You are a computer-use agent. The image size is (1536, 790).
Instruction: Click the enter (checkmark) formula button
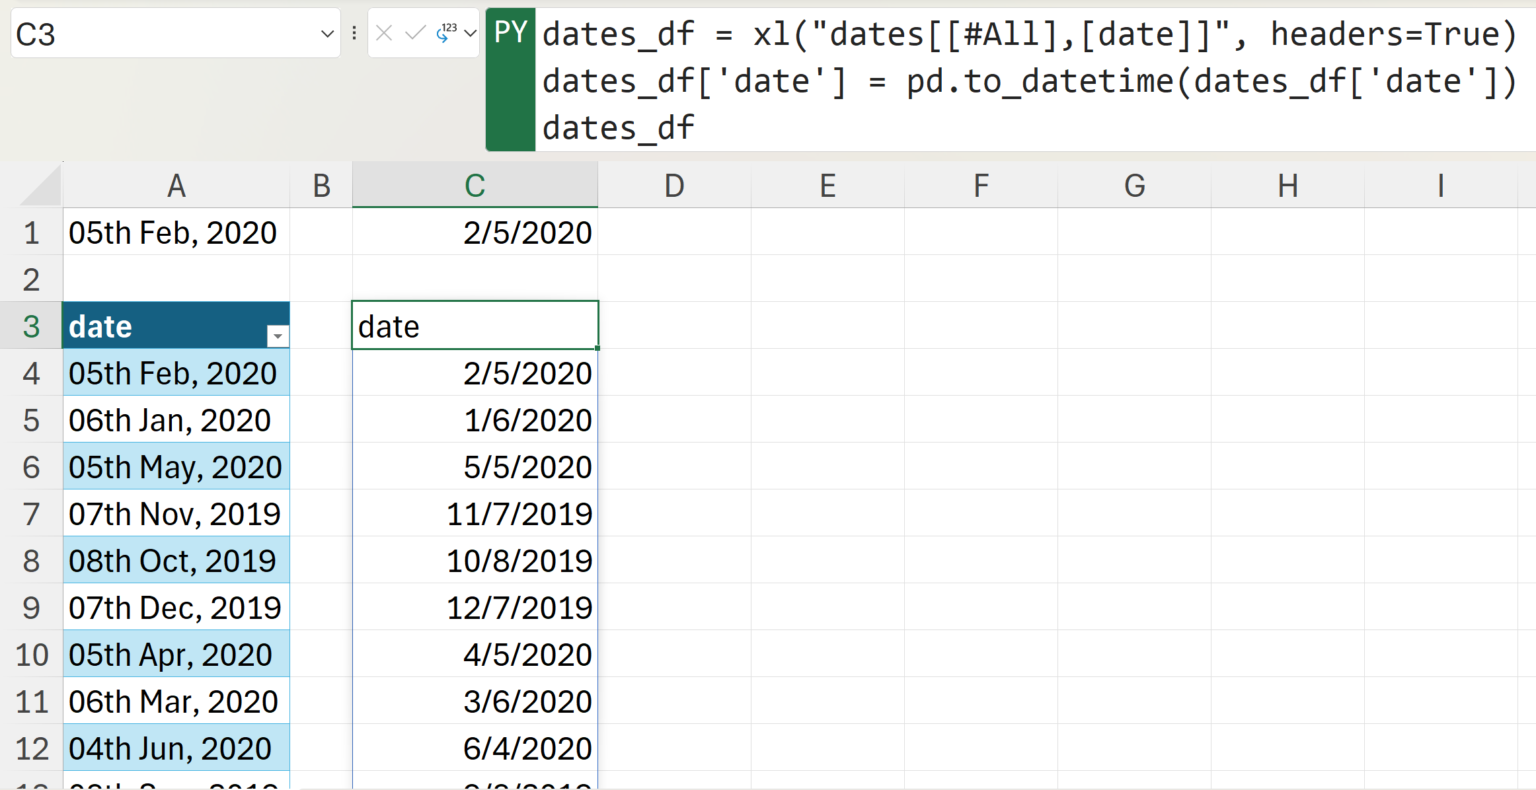tap(415, 34)
